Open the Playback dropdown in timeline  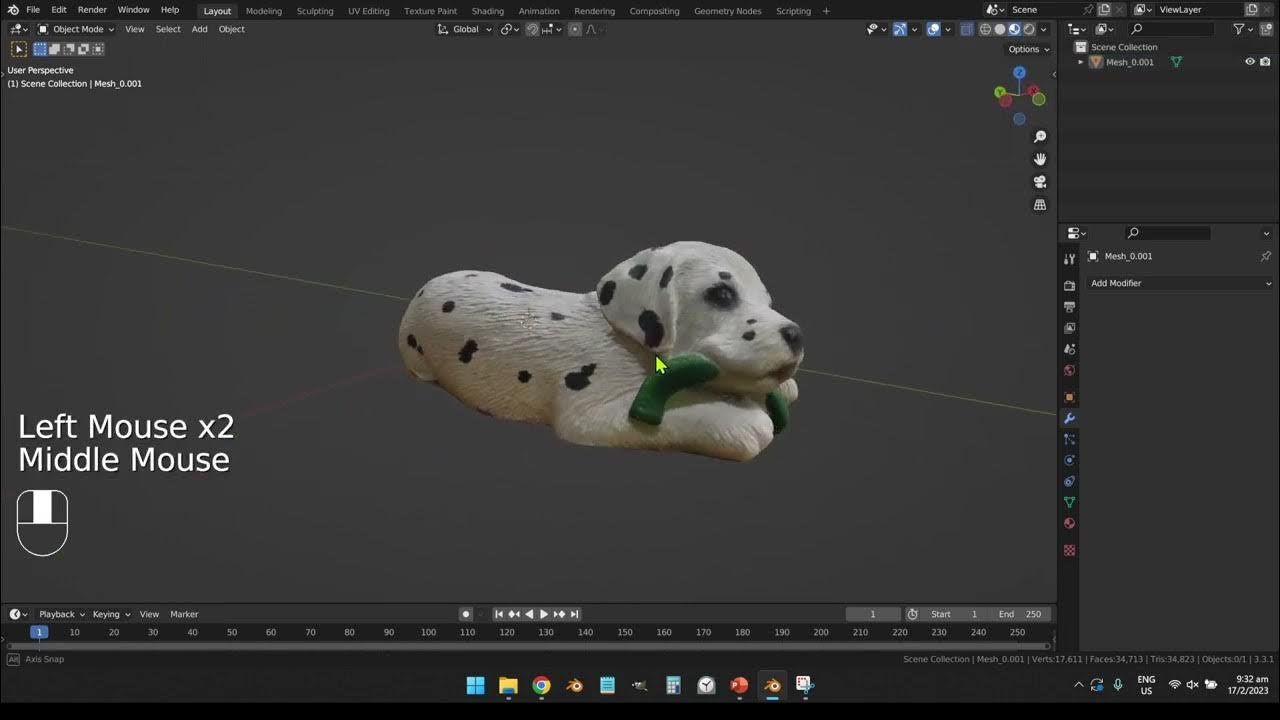click(x=61, y=614)
